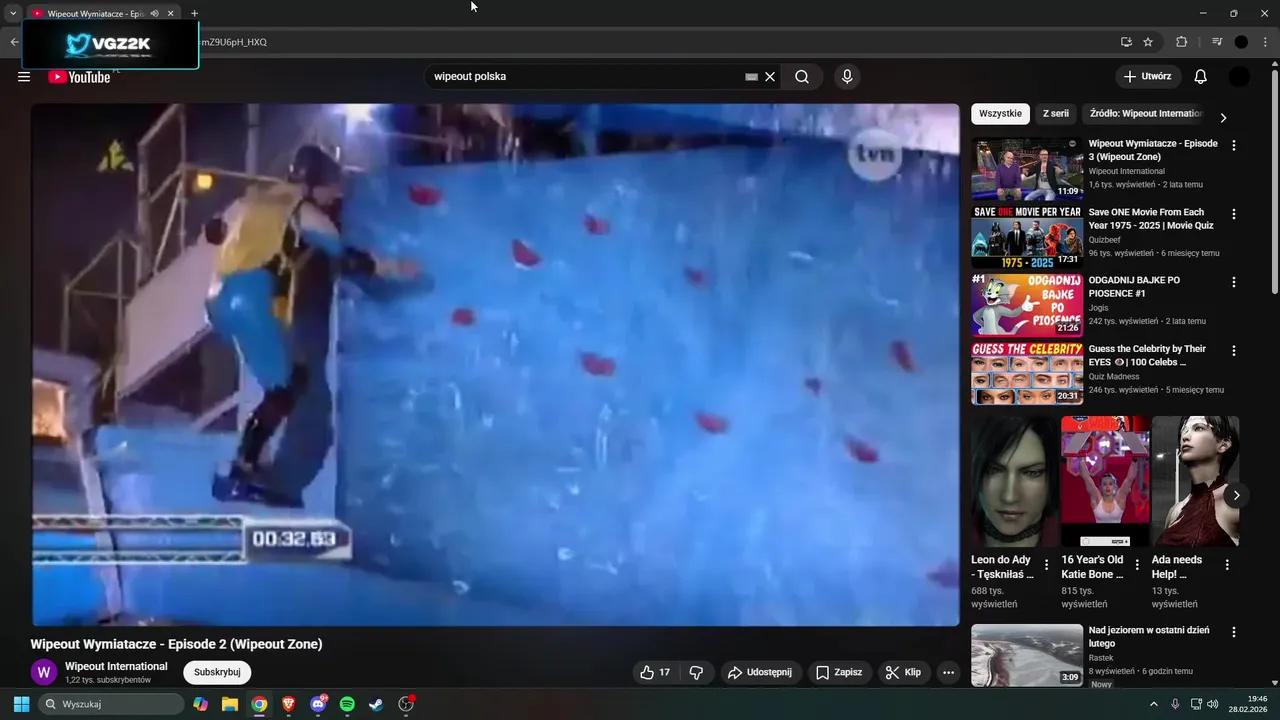Bookmark this page with the star icon
1280x720 pixels.
click(x=1148, y=42)
